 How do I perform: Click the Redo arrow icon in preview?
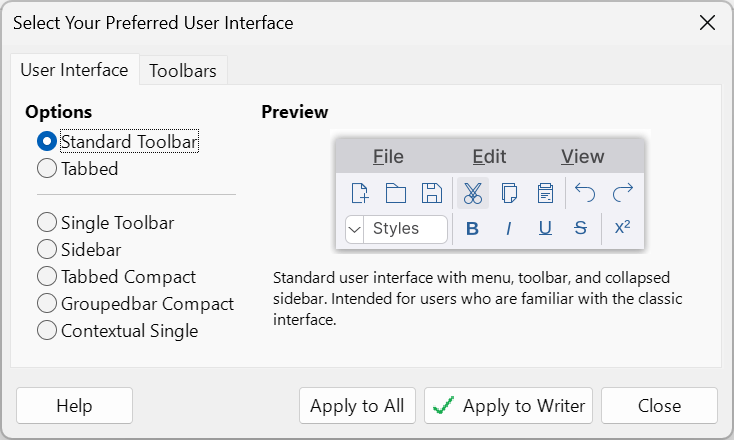pyautogui.click(x=623, y=192)
